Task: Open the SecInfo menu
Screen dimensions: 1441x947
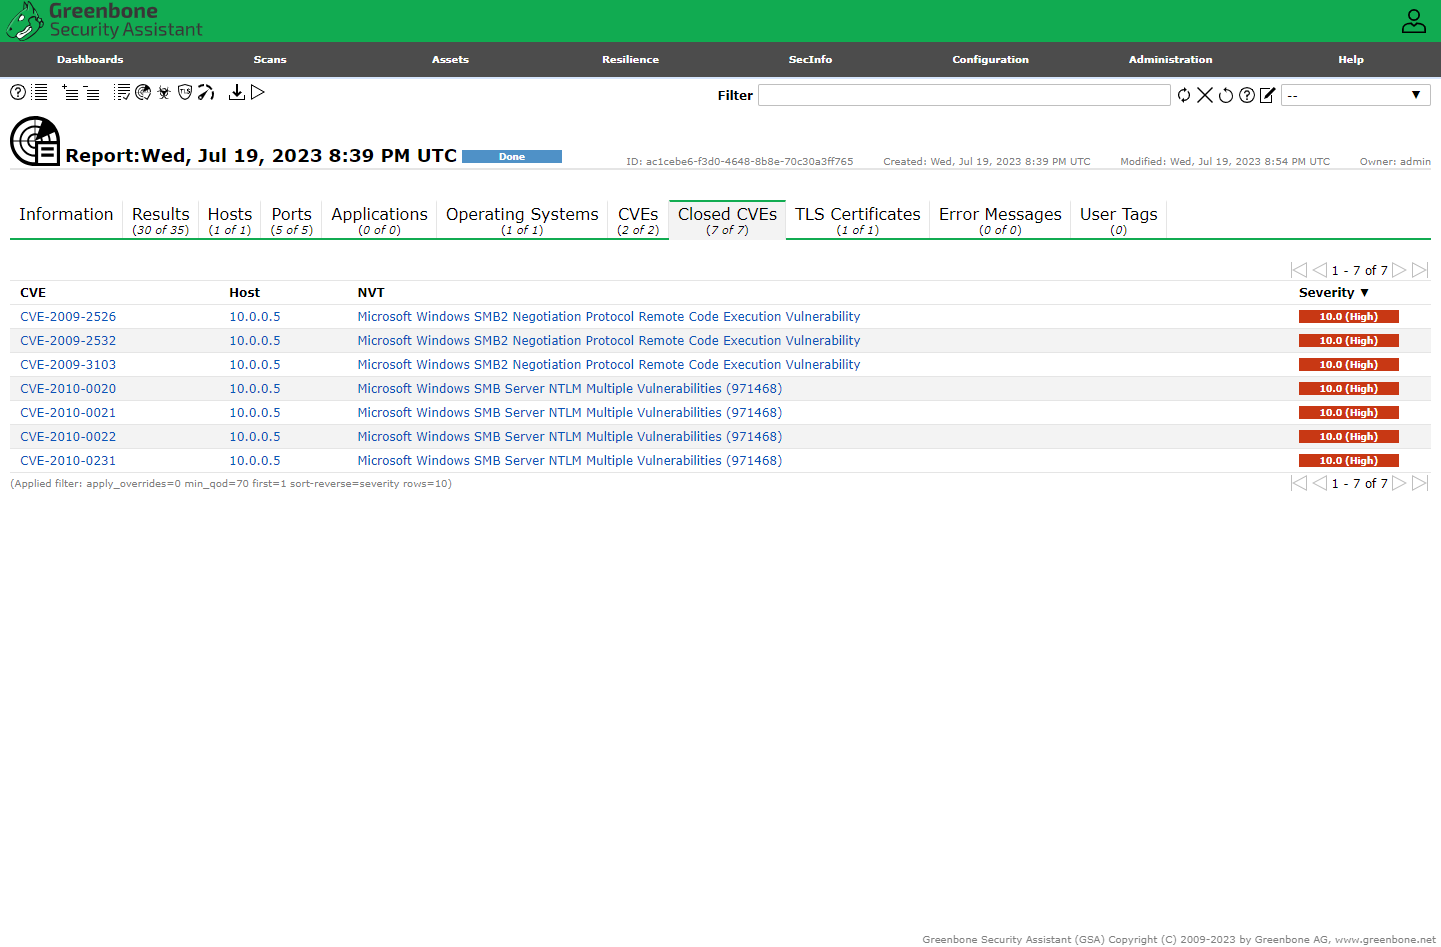Action: [810, 60]
